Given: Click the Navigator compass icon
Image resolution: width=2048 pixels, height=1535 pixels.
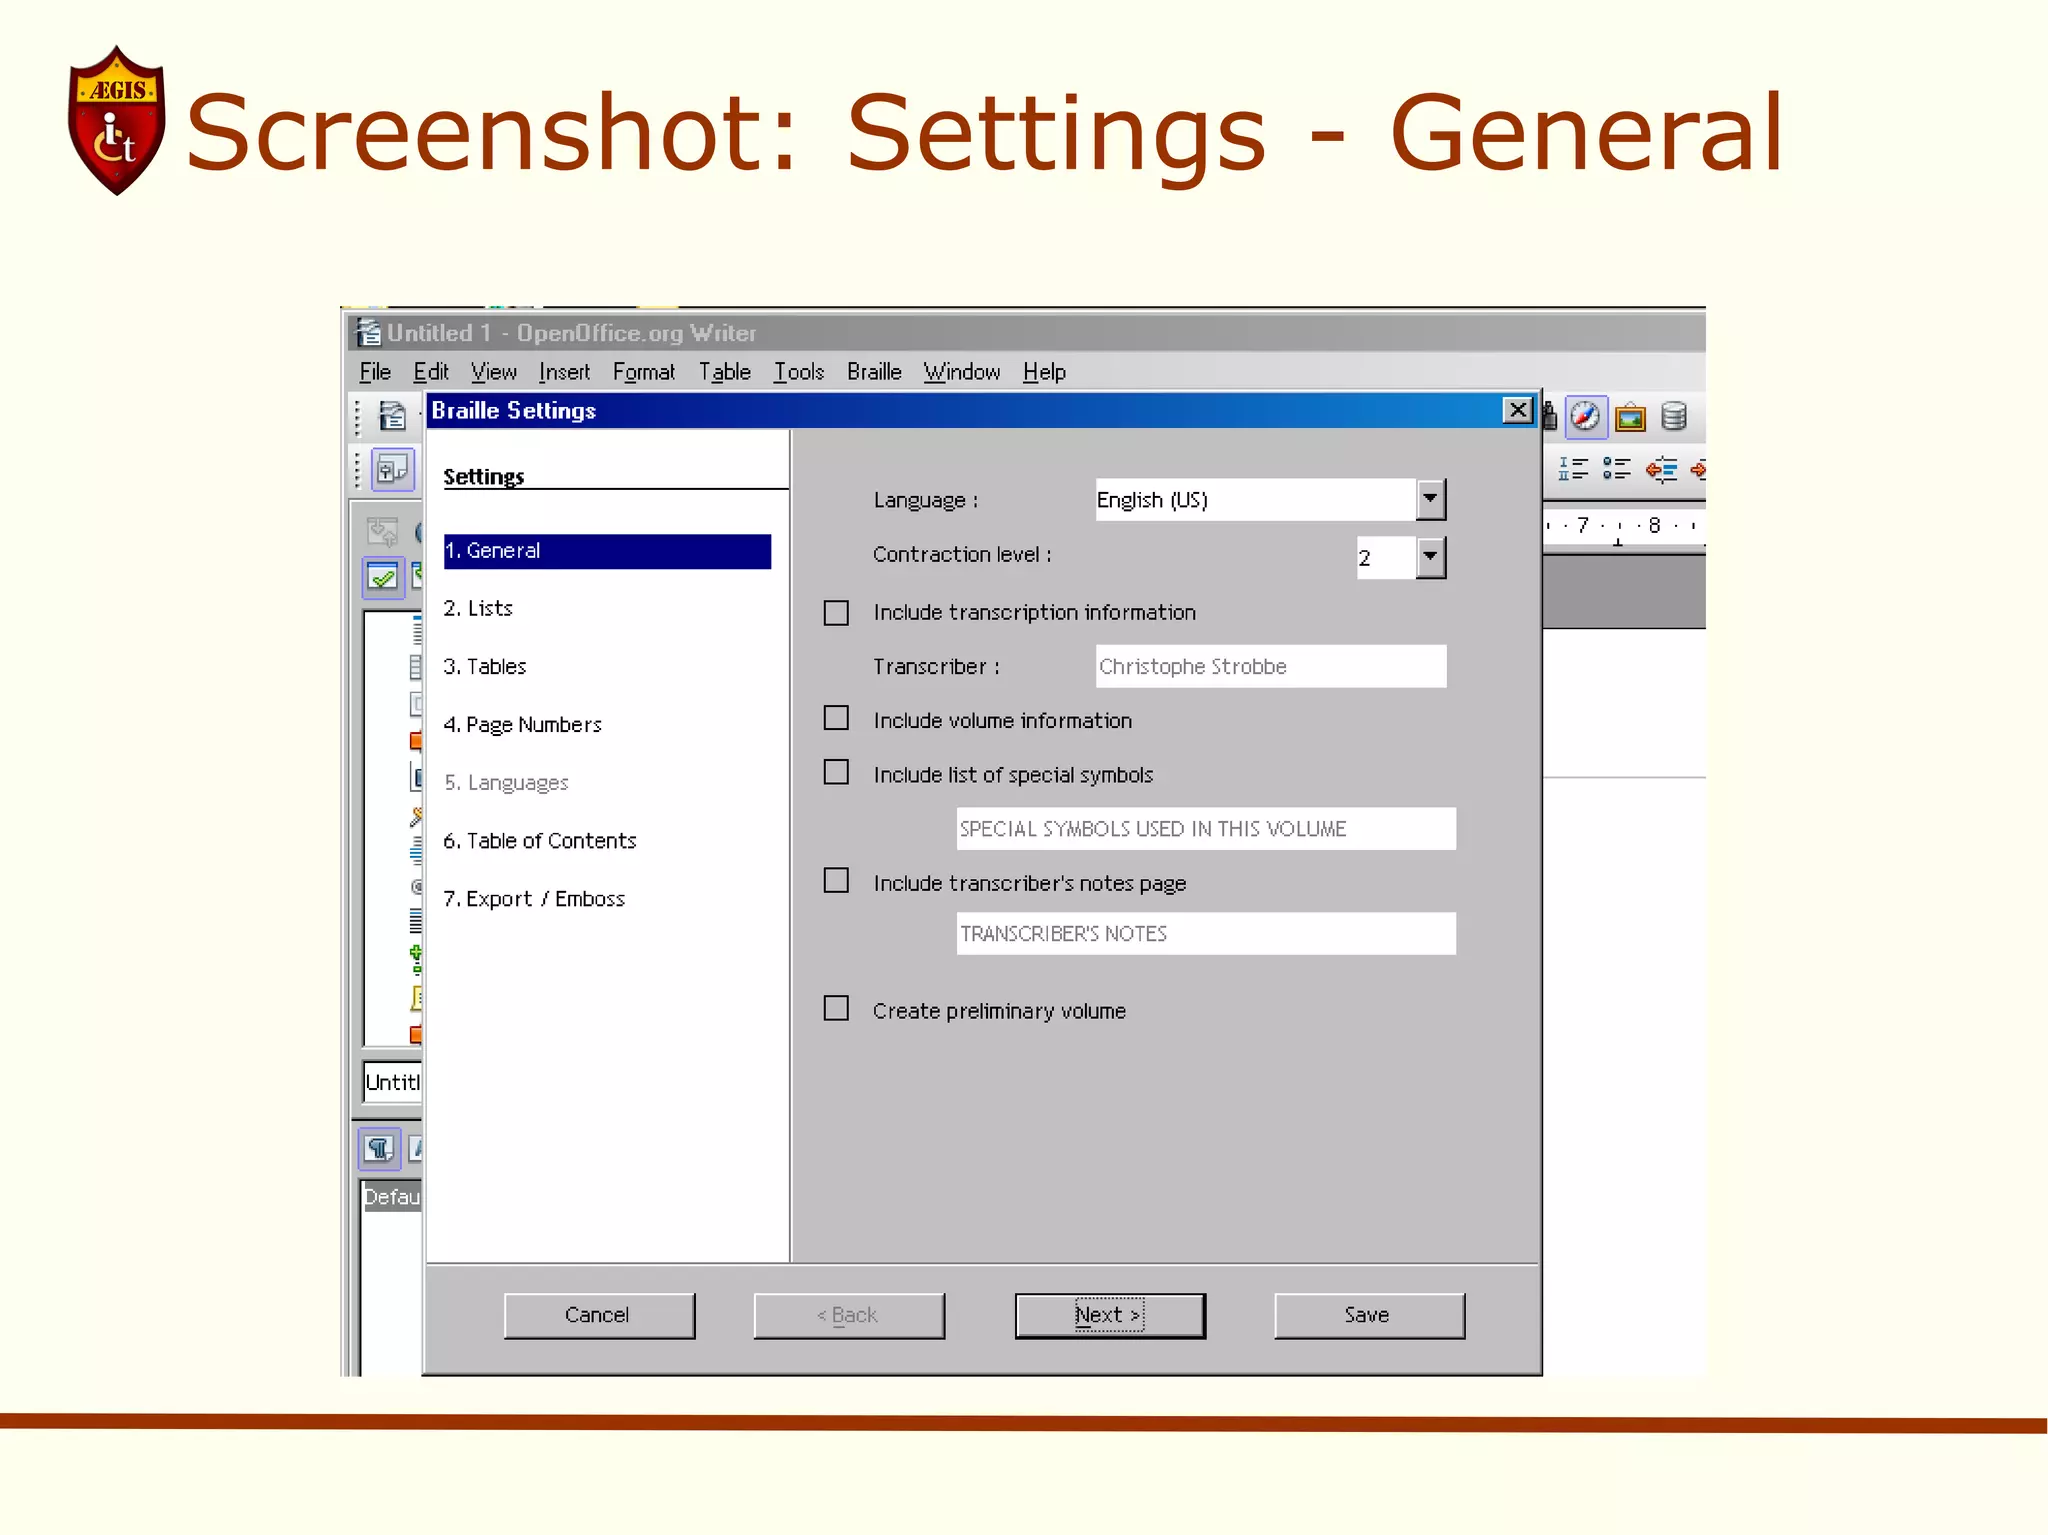Looking at the screenshot, I should (x=1585, y=416).
